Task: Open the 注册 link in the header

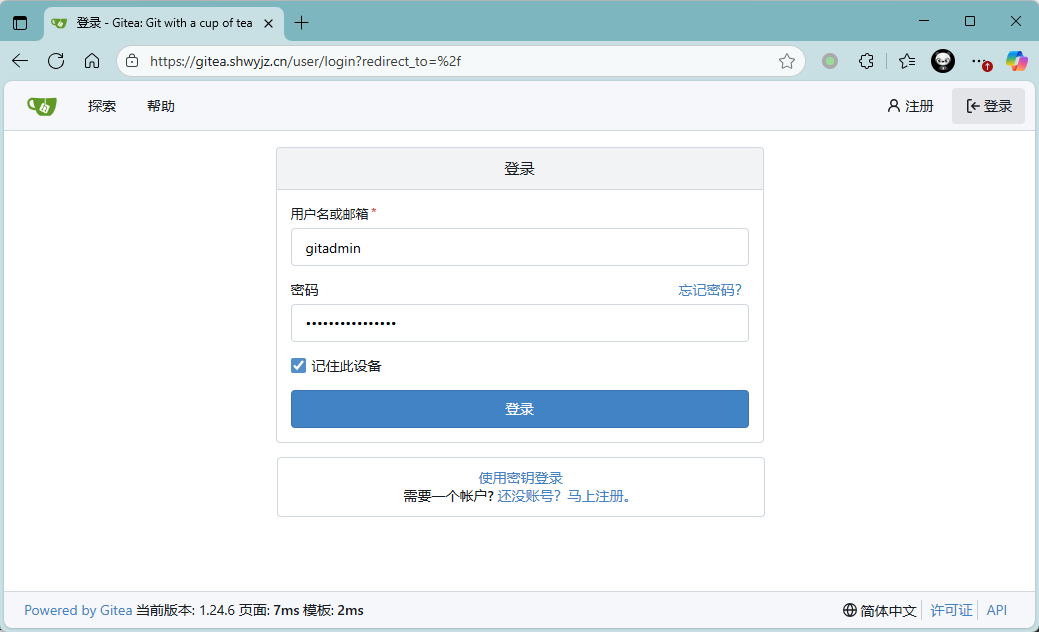Action: tap(910, 106)
